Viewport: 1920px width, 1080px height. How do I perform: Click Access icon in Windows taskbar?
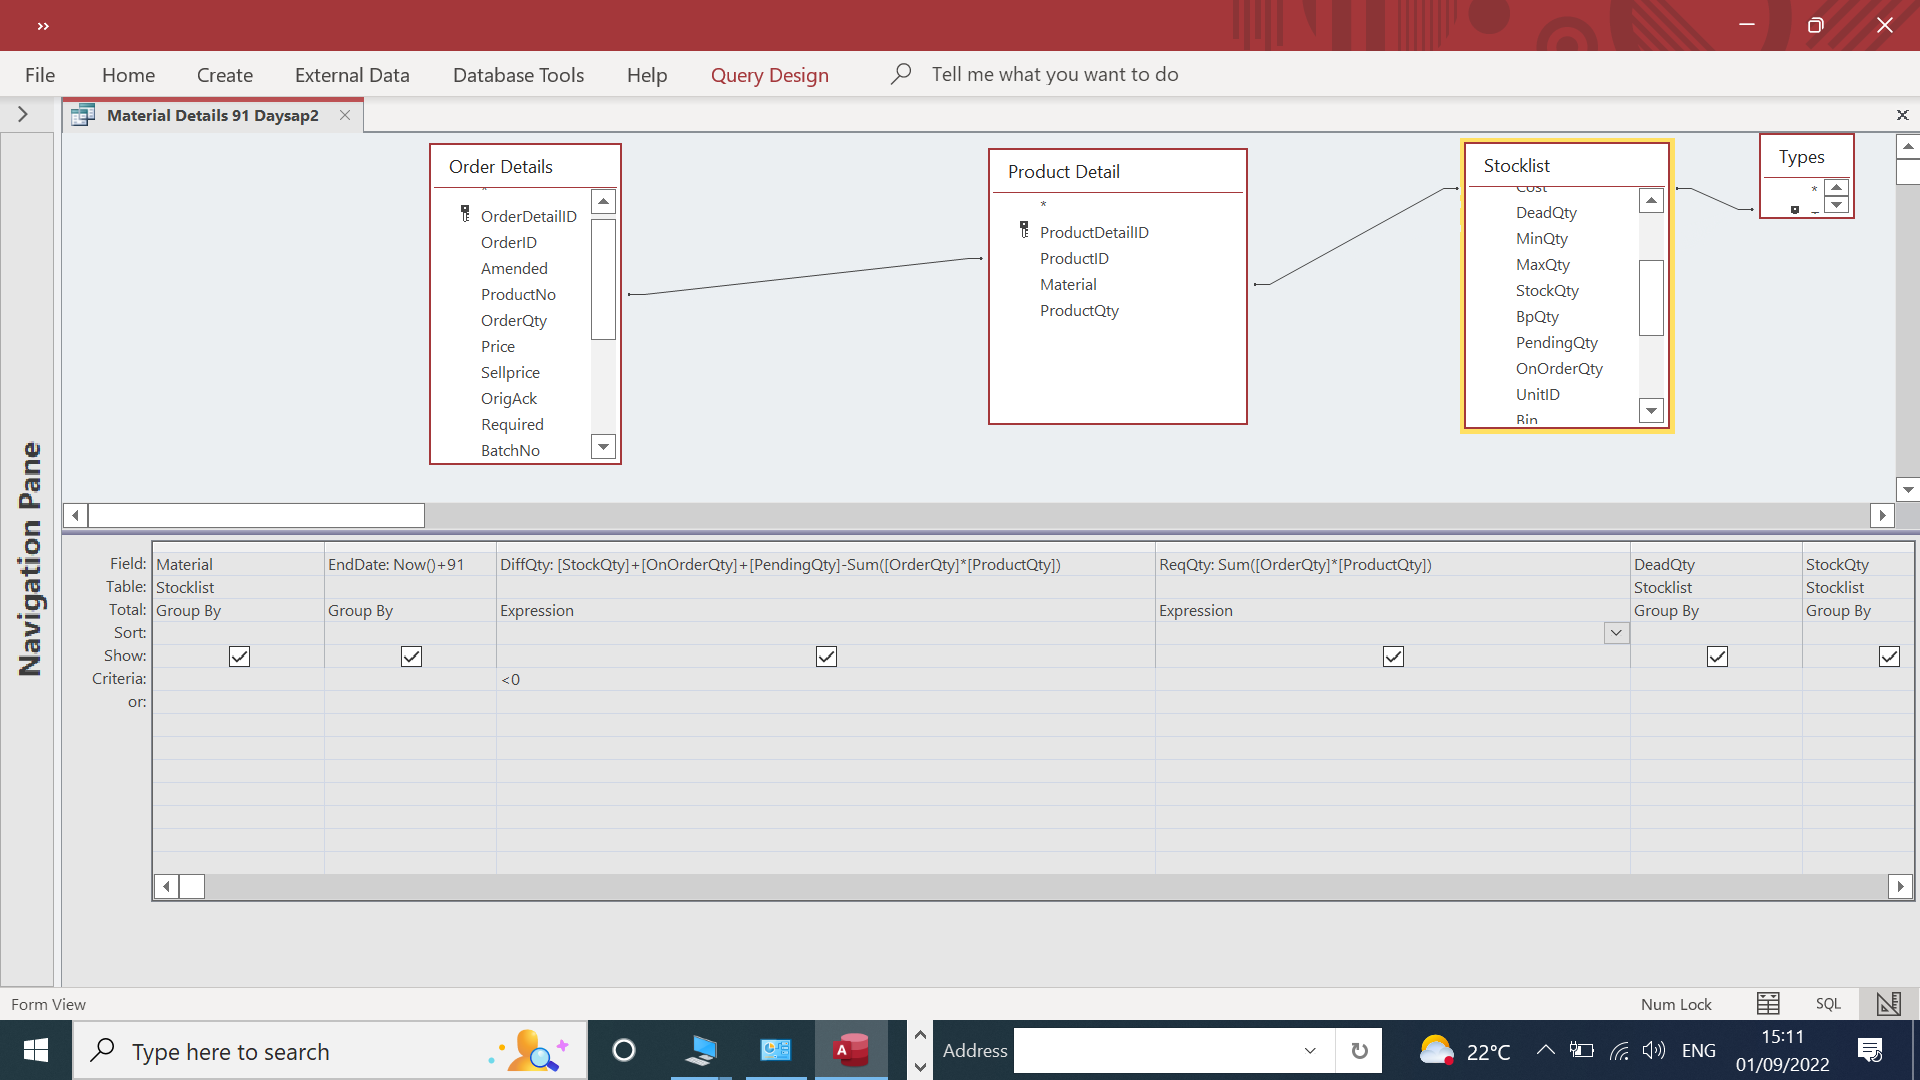pos(851,1050)
